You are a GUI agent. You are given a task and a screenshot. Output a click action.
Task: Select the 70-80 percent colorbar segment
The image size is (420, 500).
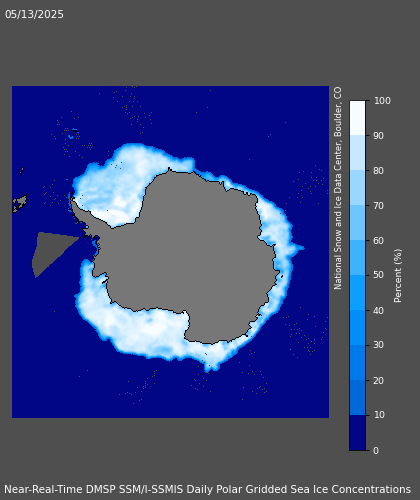tap(357, 188)
